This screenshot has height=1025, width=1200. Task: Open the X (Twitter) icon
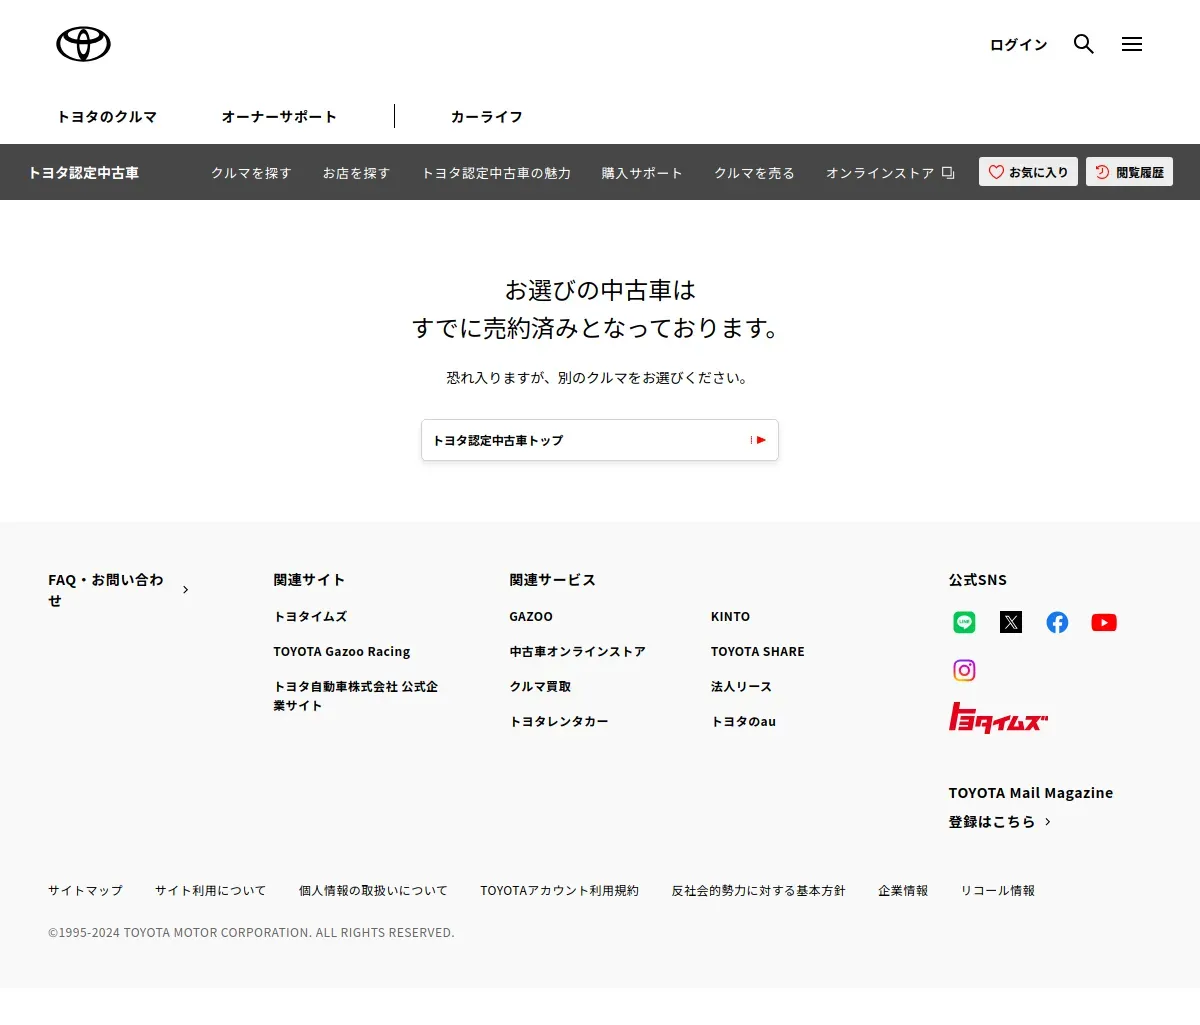(x=1011, y=622)
